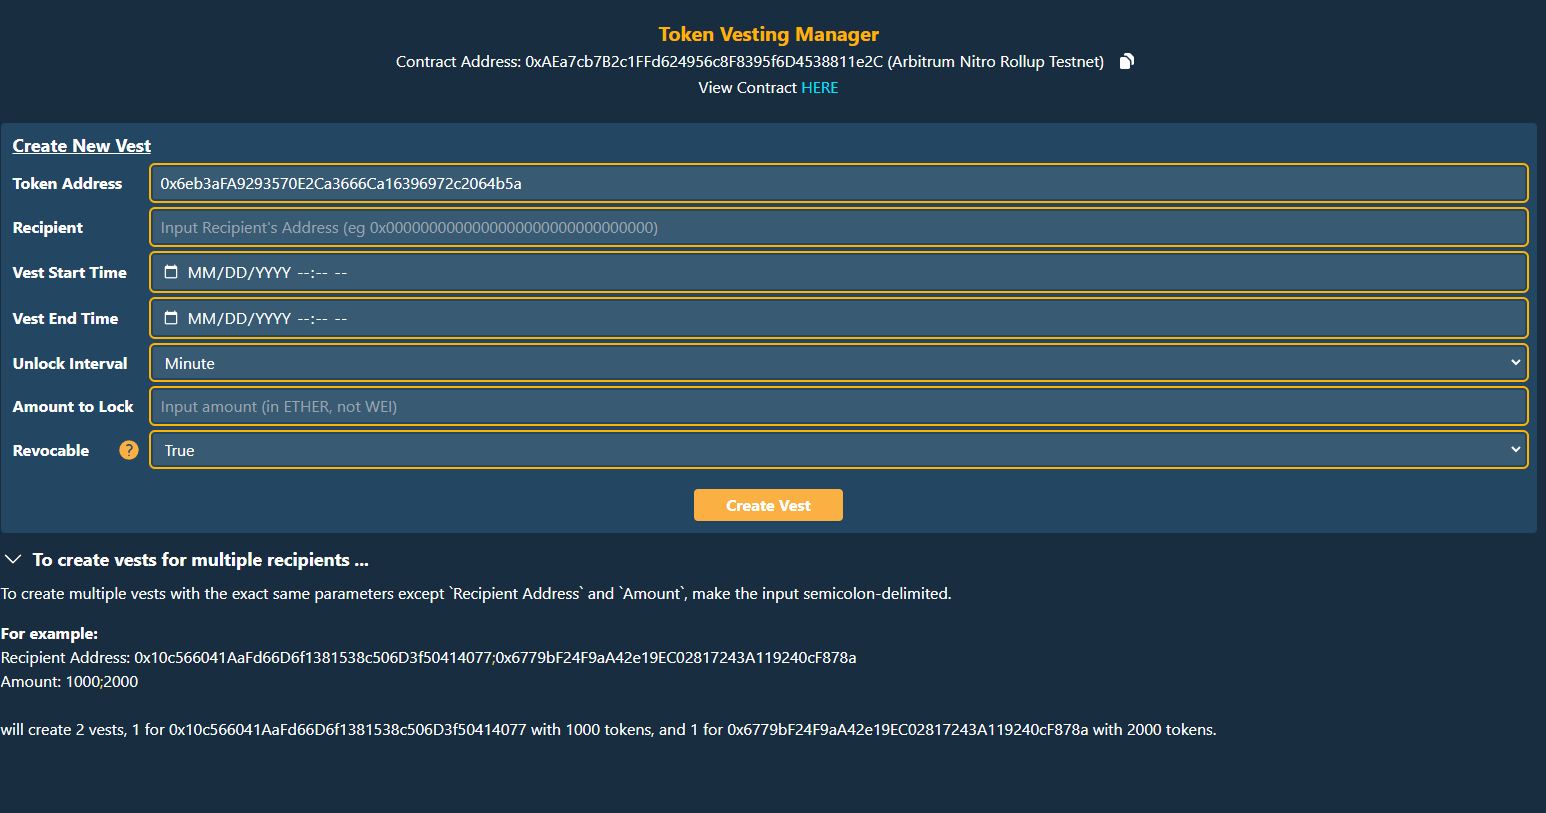1546x813 pixels.
Task: Click the Unlock Interval dropdown arrow
Action: click(x=1516, y=363)
